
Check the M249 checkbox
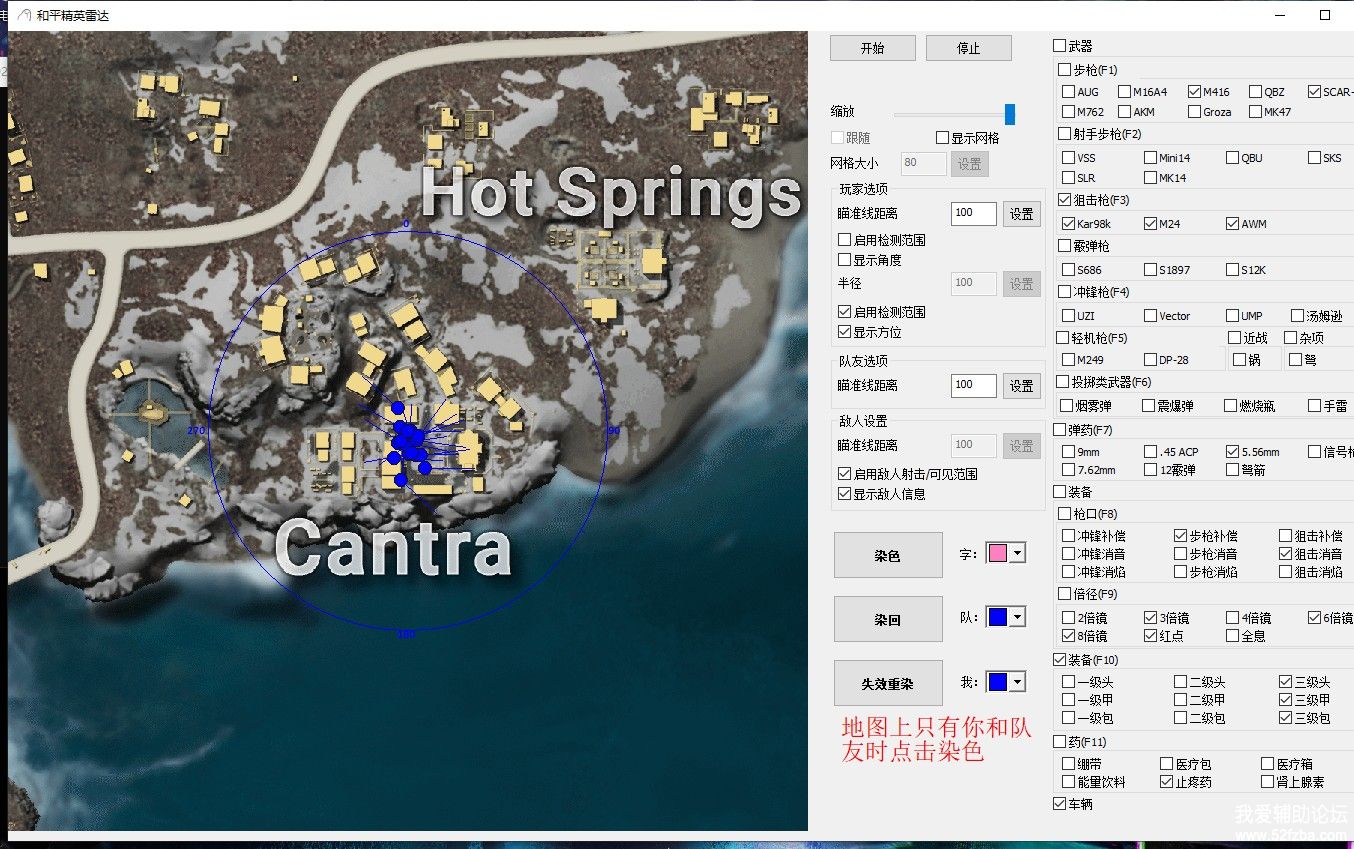pyautogui.click(x=1069, y=360)
